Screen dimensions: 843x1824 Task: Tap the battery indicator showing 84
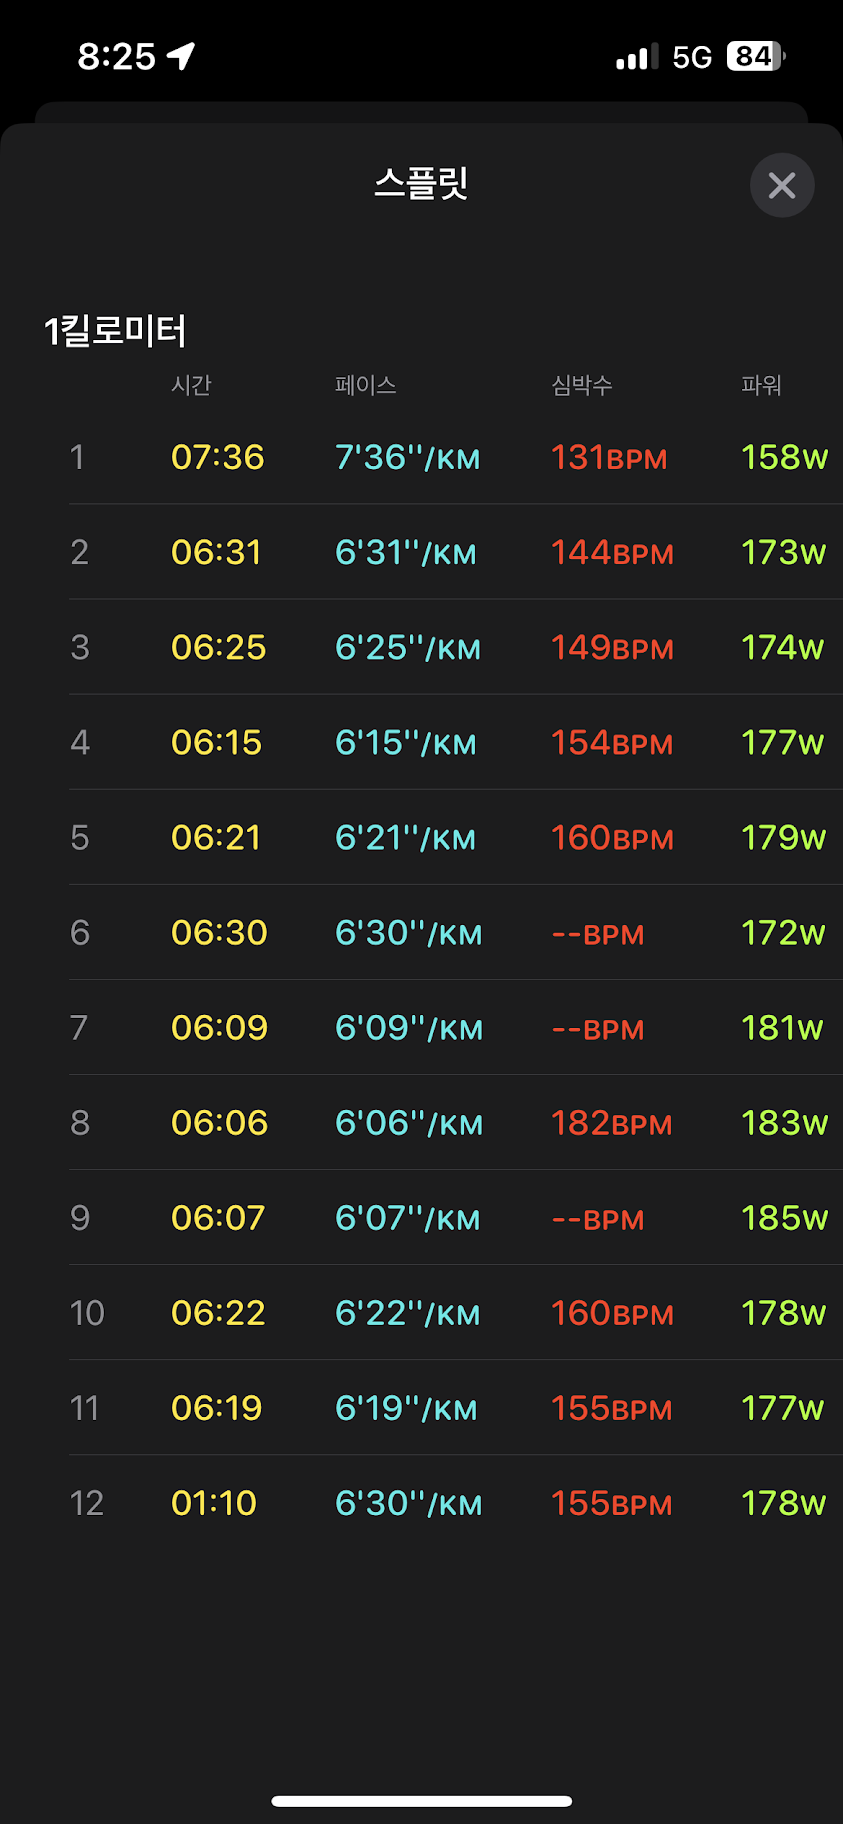coord(756,56)
